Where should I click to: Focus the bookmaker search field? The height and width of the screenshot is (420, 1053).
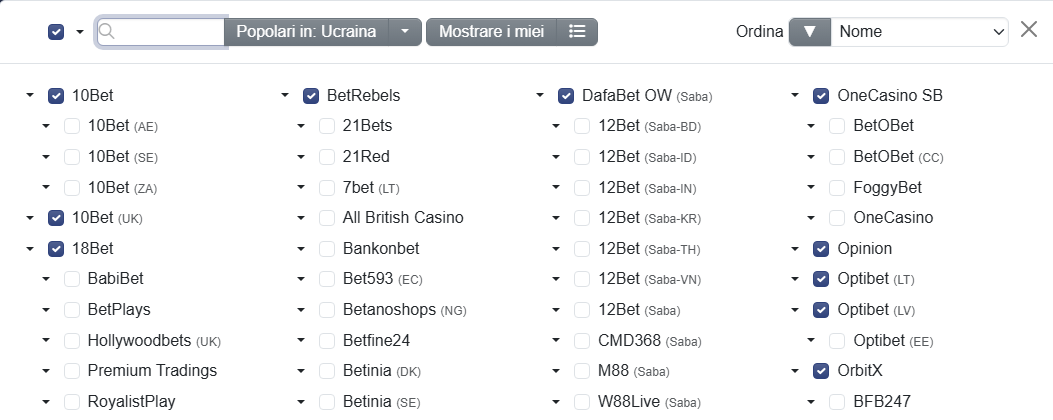click(161, 32)
